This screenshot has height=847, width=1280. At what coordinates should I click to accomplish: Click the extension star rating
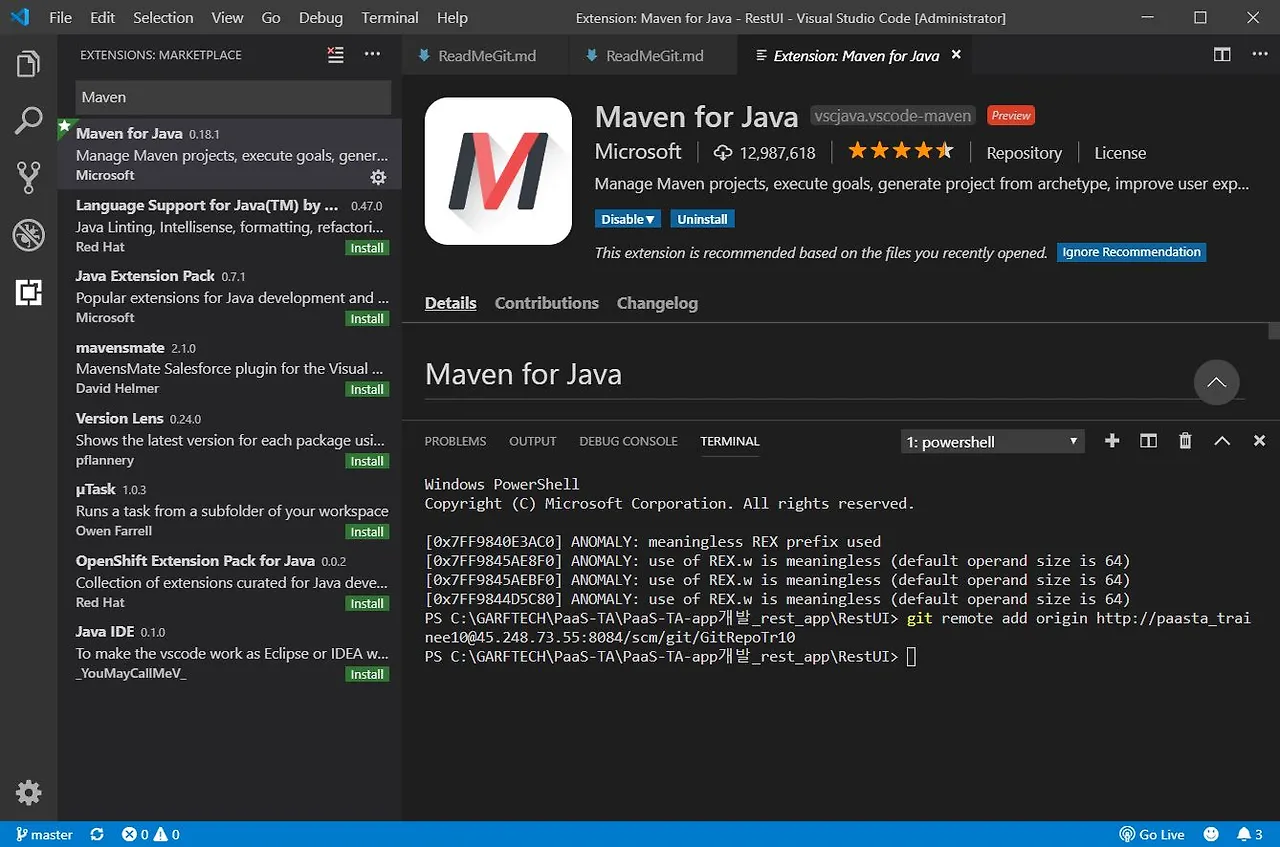901,152
